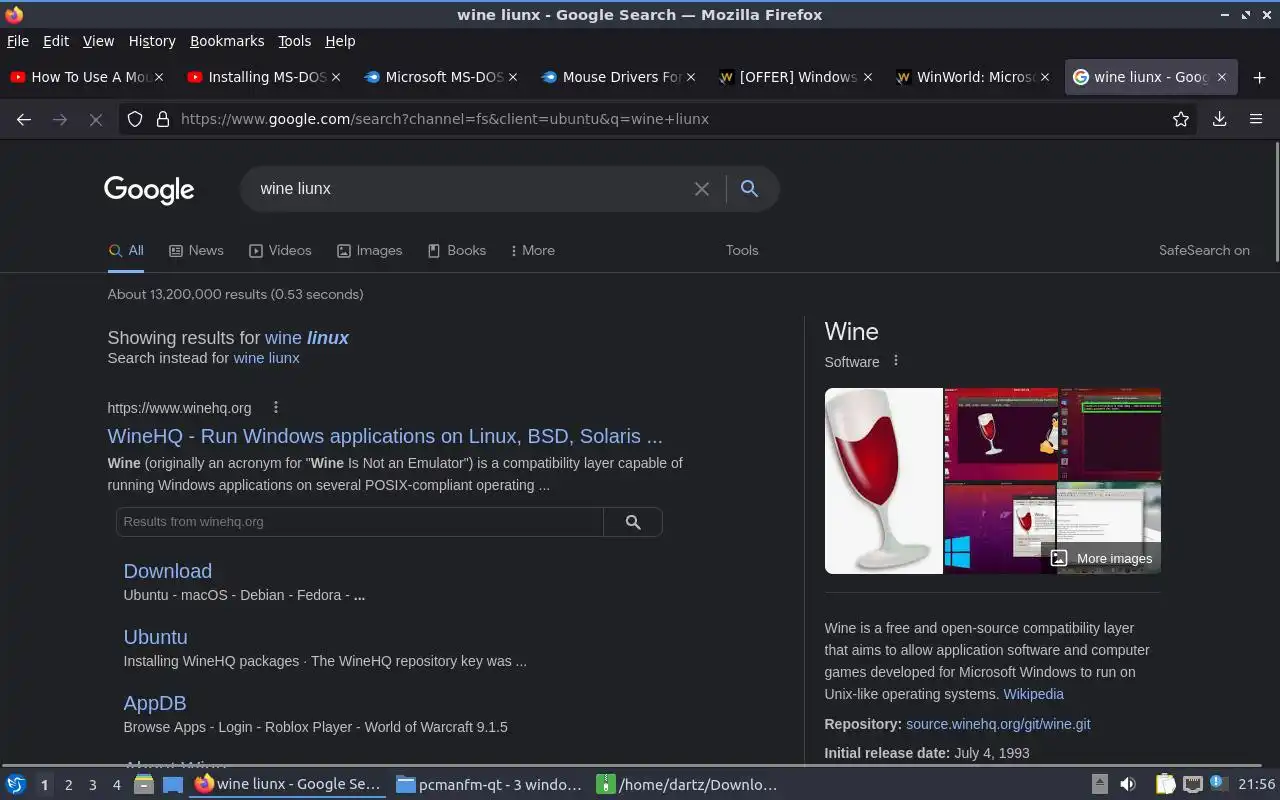Open tracking protection shield icon
Viewport: 1280px width, 800px height.
point(136,119)
